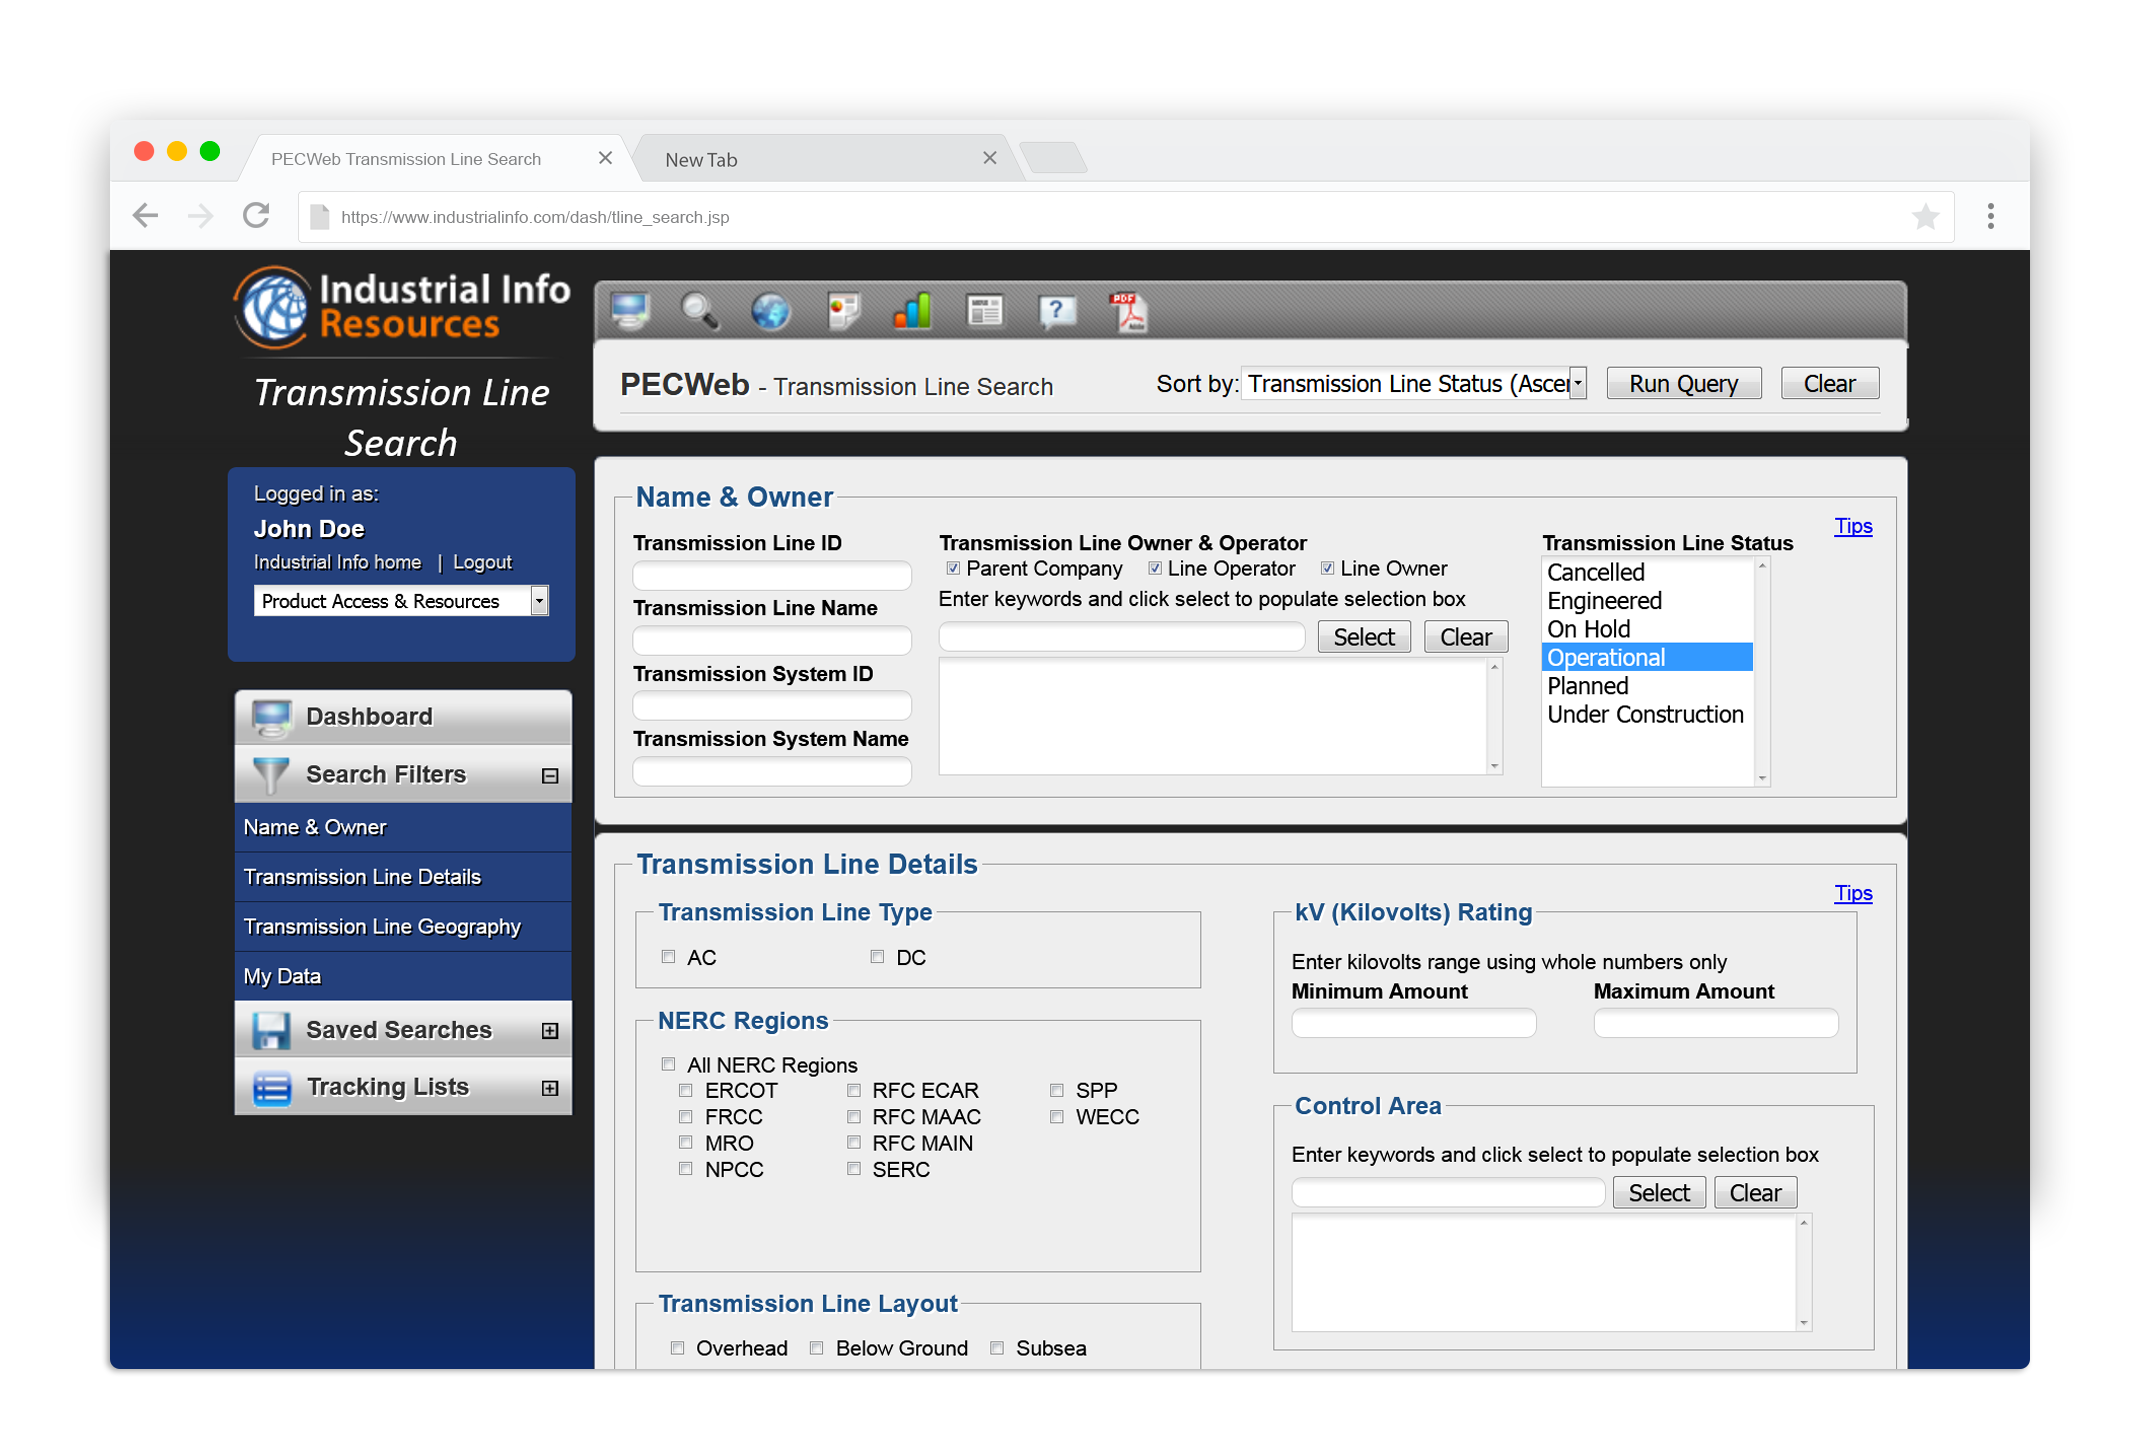This screenshot has width=2146, height=1455.
Task: Click the Logout link
Action: (x=482, y=562)
